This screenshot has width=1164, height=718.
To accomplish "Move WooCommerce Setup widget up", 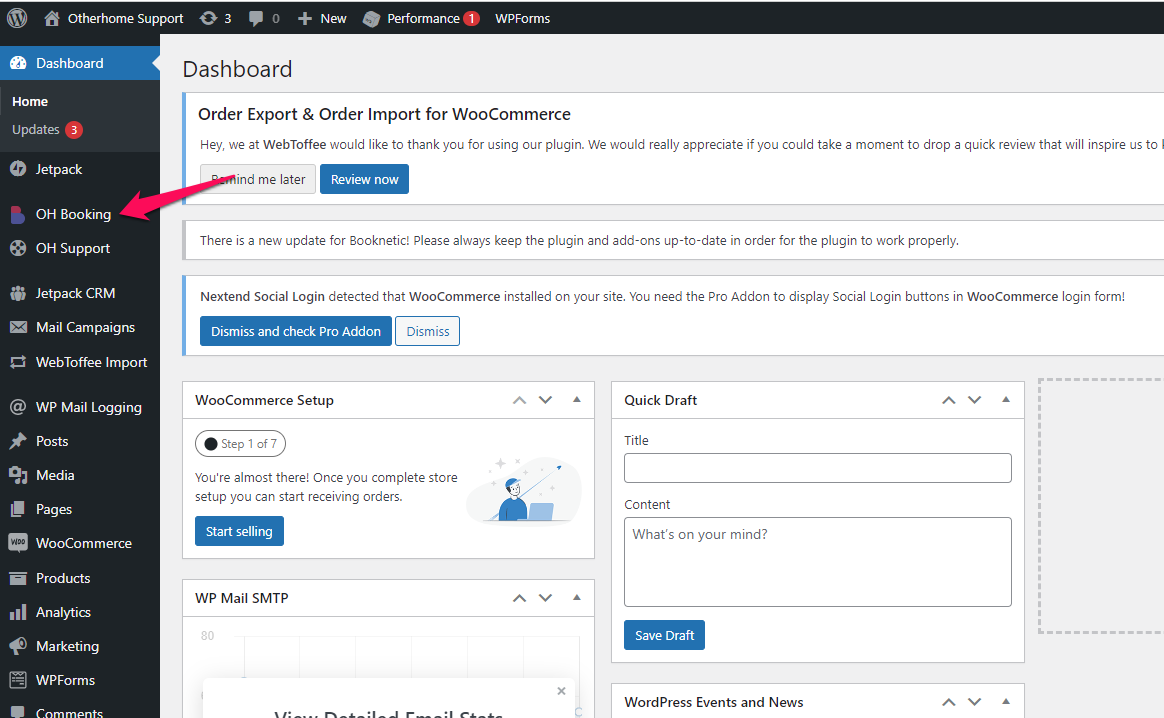I will tap(520, 400).
